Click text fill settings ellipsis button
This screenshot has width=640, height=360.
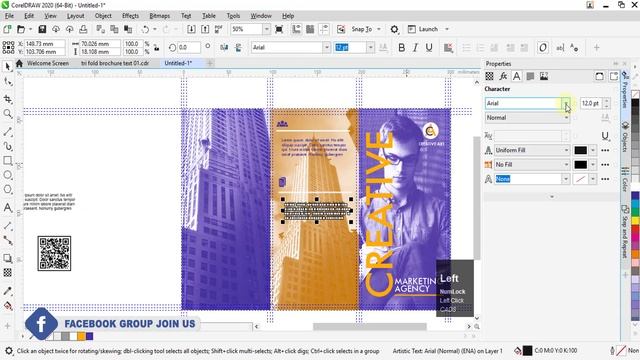(x=605, y=150)
